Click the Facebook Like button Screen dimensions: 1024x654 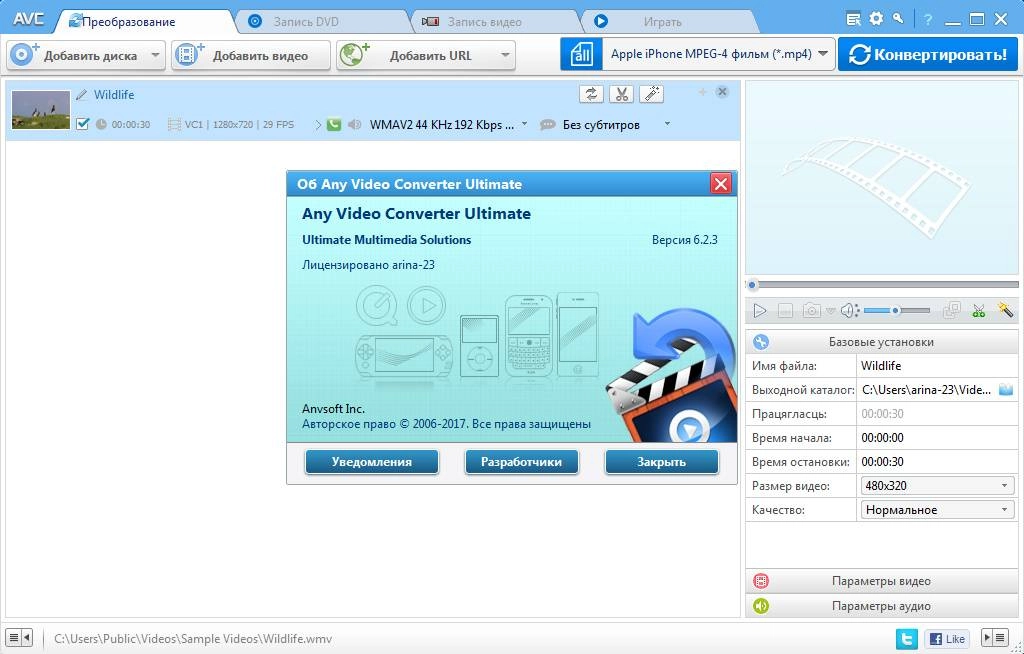coord(946,638)
